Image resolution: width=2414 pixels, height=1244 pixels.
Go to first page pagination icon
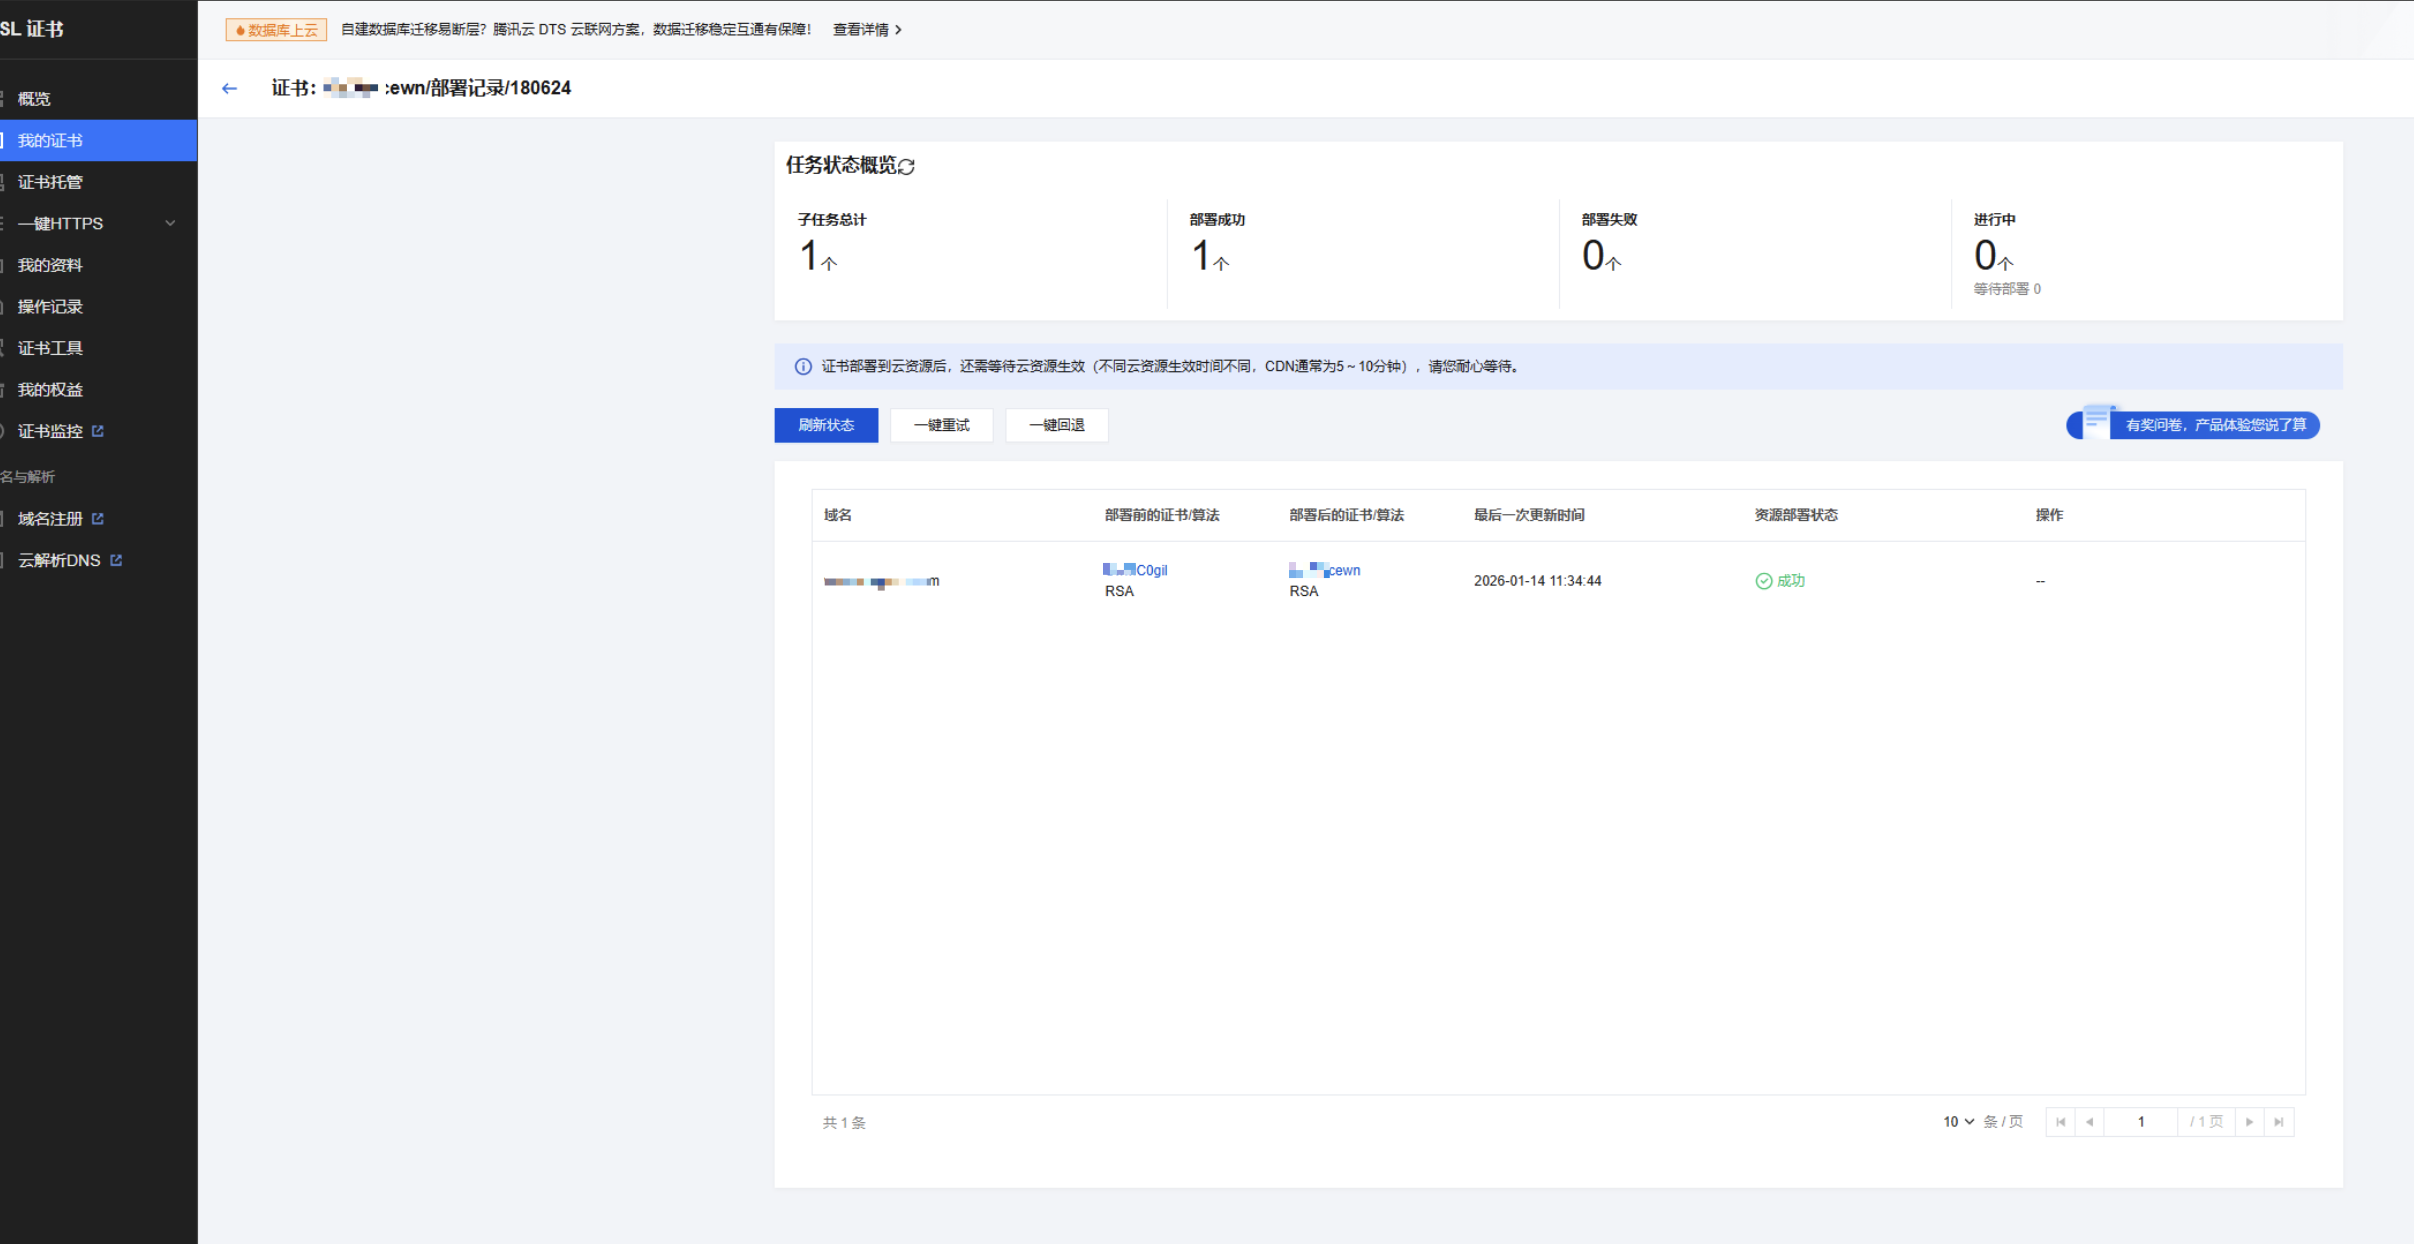click(x=2061, y=1122)
